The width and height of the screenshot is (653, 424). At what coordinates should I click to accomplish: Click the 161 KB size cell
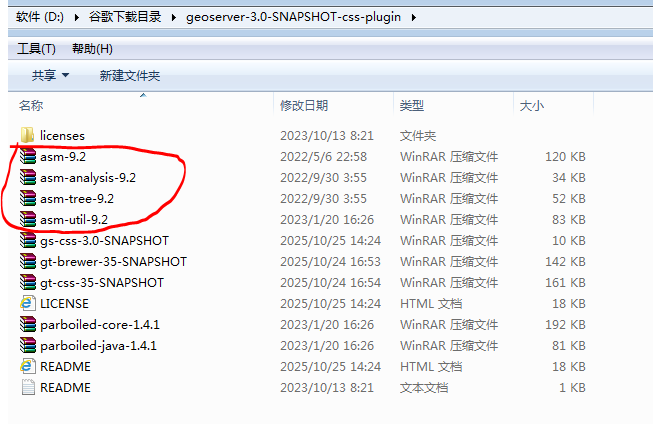[x=565, y=283]
